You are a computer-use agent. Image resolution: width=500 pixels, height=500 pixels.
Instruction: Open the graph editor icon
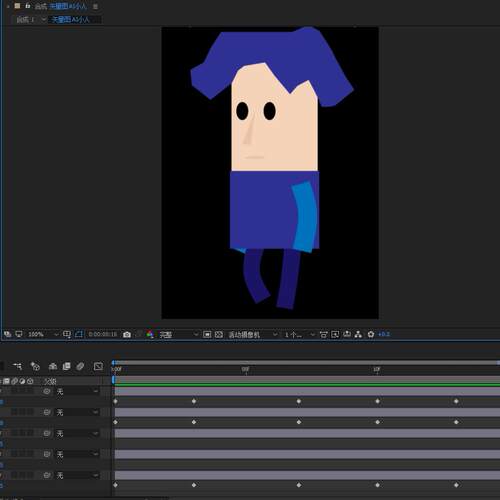(x=98, y=366)
